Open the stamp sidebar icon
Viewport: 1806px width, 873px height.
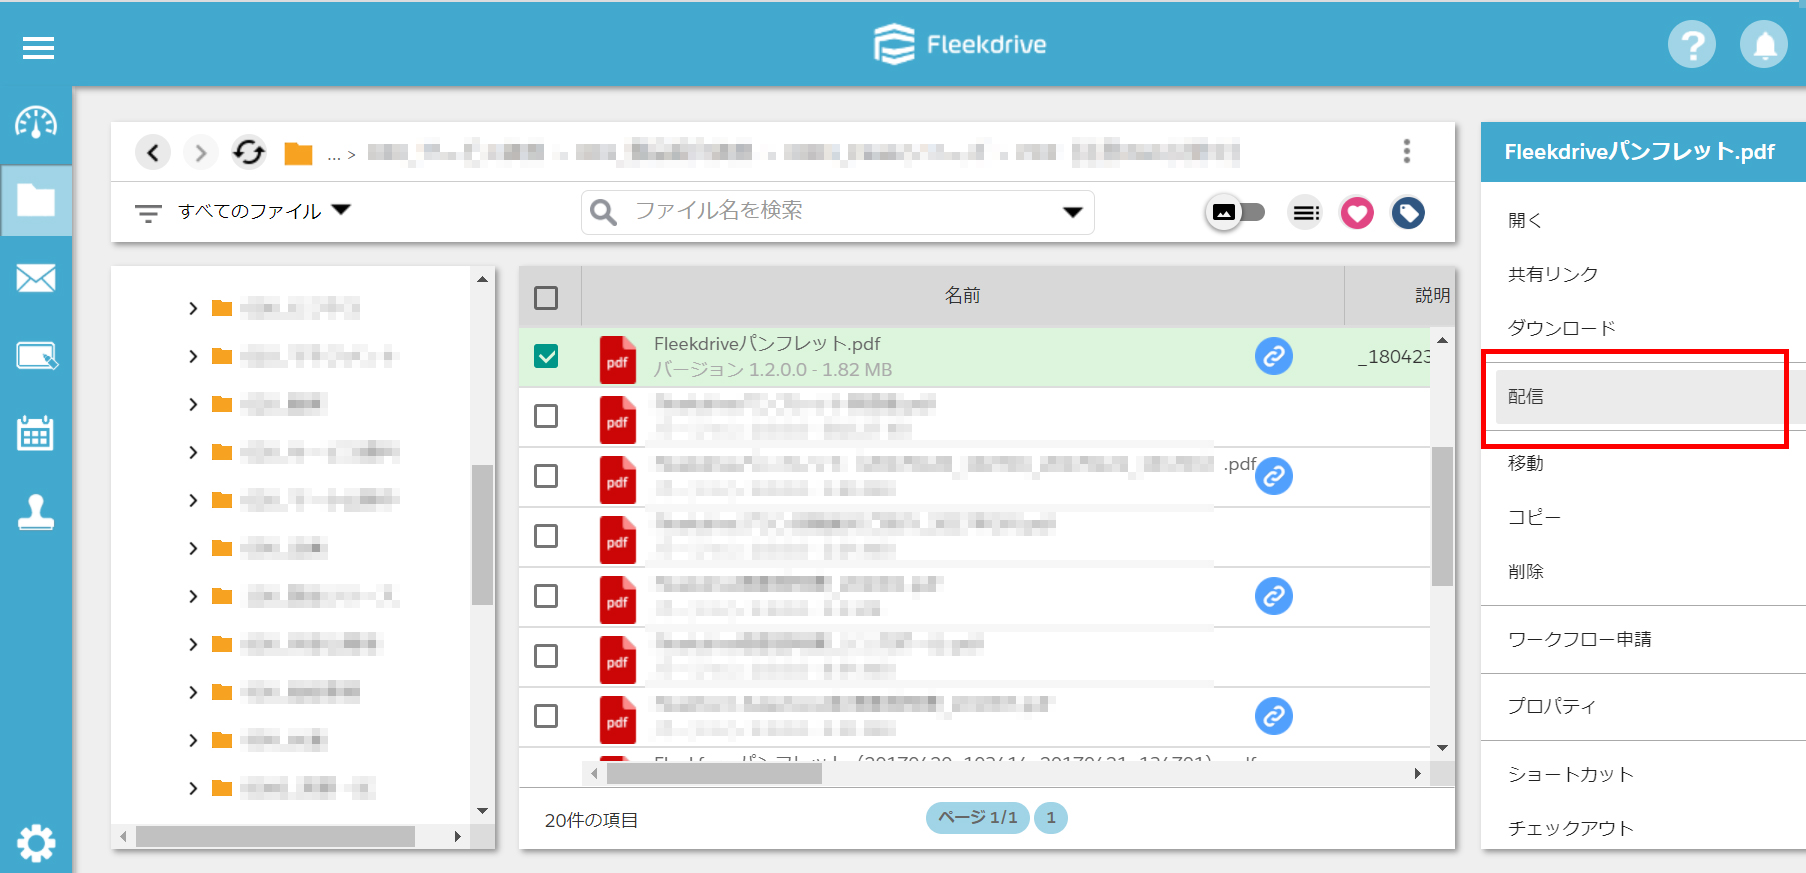[36, 512]
